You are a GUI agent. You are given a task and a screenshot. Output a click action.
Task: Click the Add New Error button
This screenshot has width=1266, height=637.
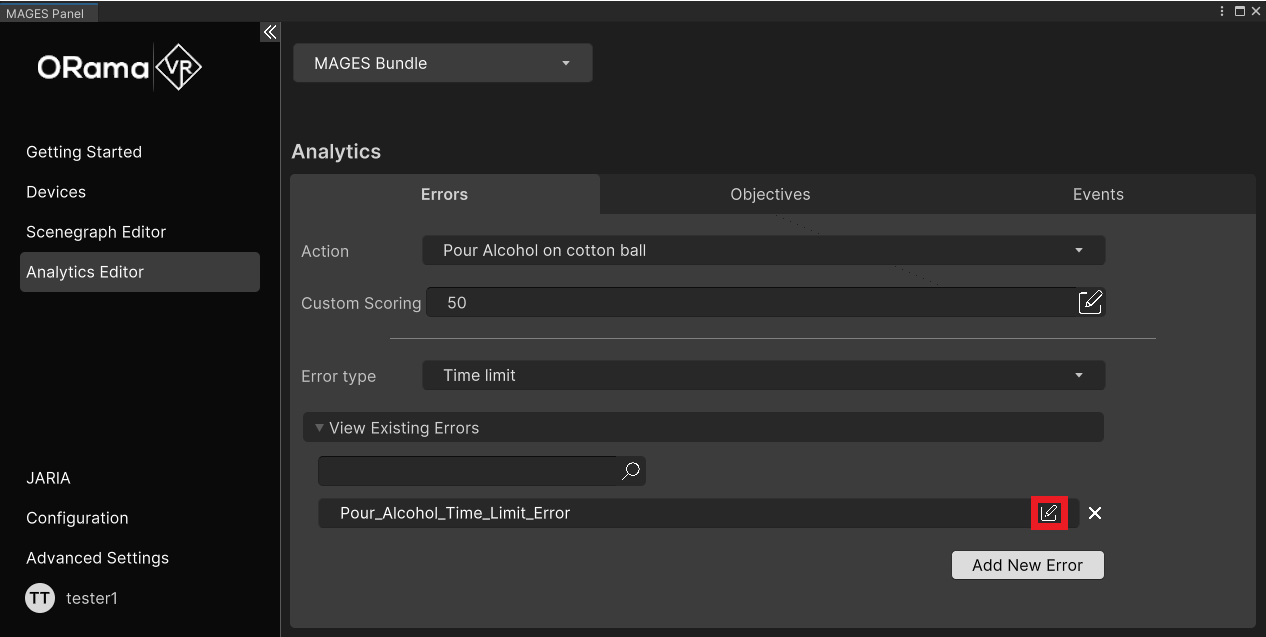click(1027, 565)
